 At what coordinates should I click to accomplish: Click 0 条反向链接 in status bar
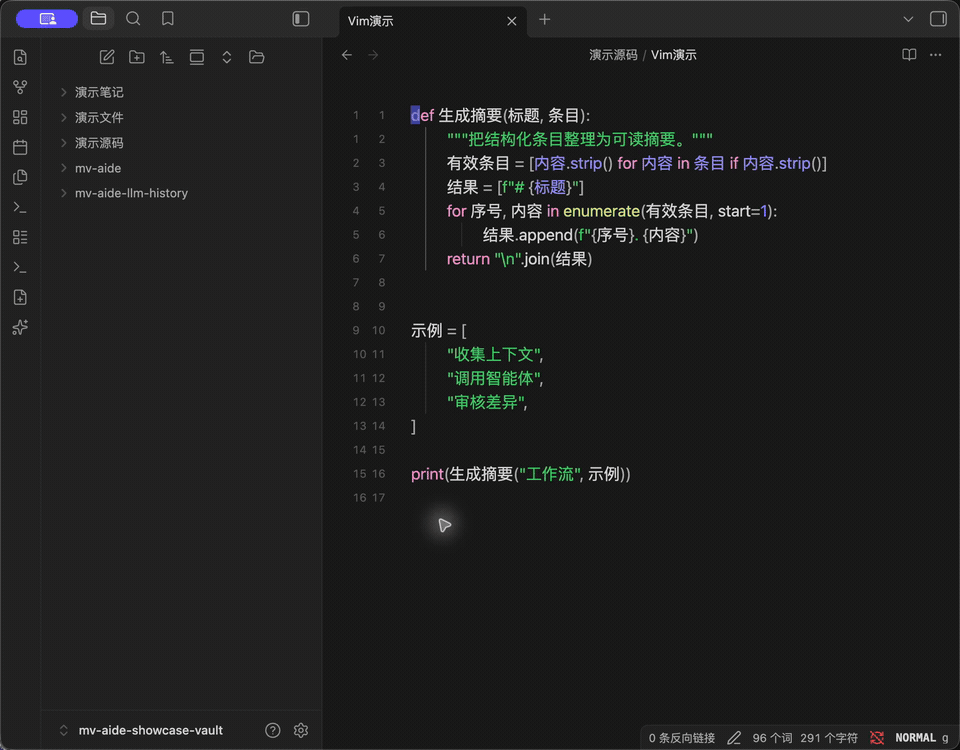(681, 738)
